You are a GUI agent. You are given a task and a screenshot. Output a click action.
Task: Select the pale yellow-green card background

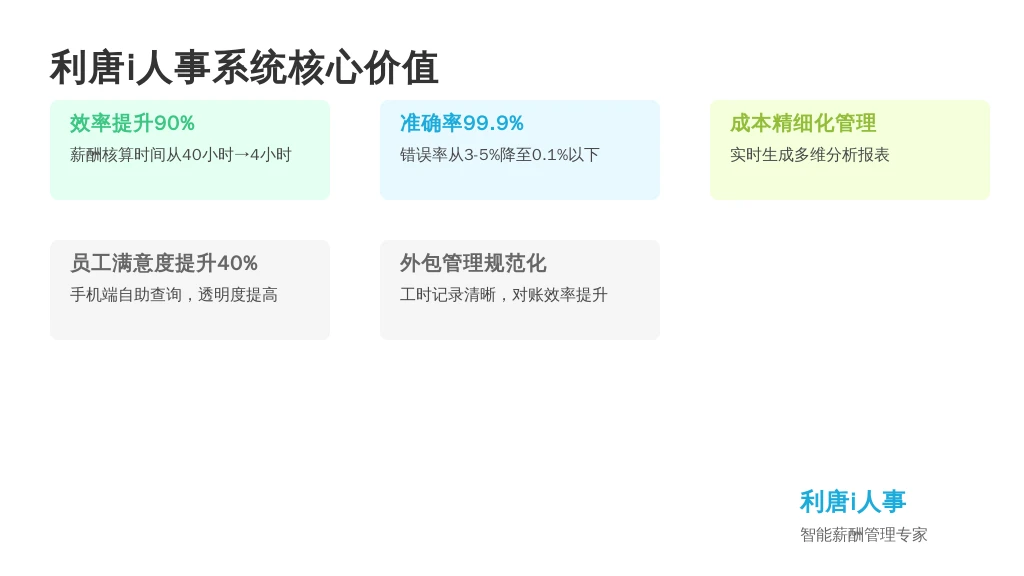pos(850,183)
